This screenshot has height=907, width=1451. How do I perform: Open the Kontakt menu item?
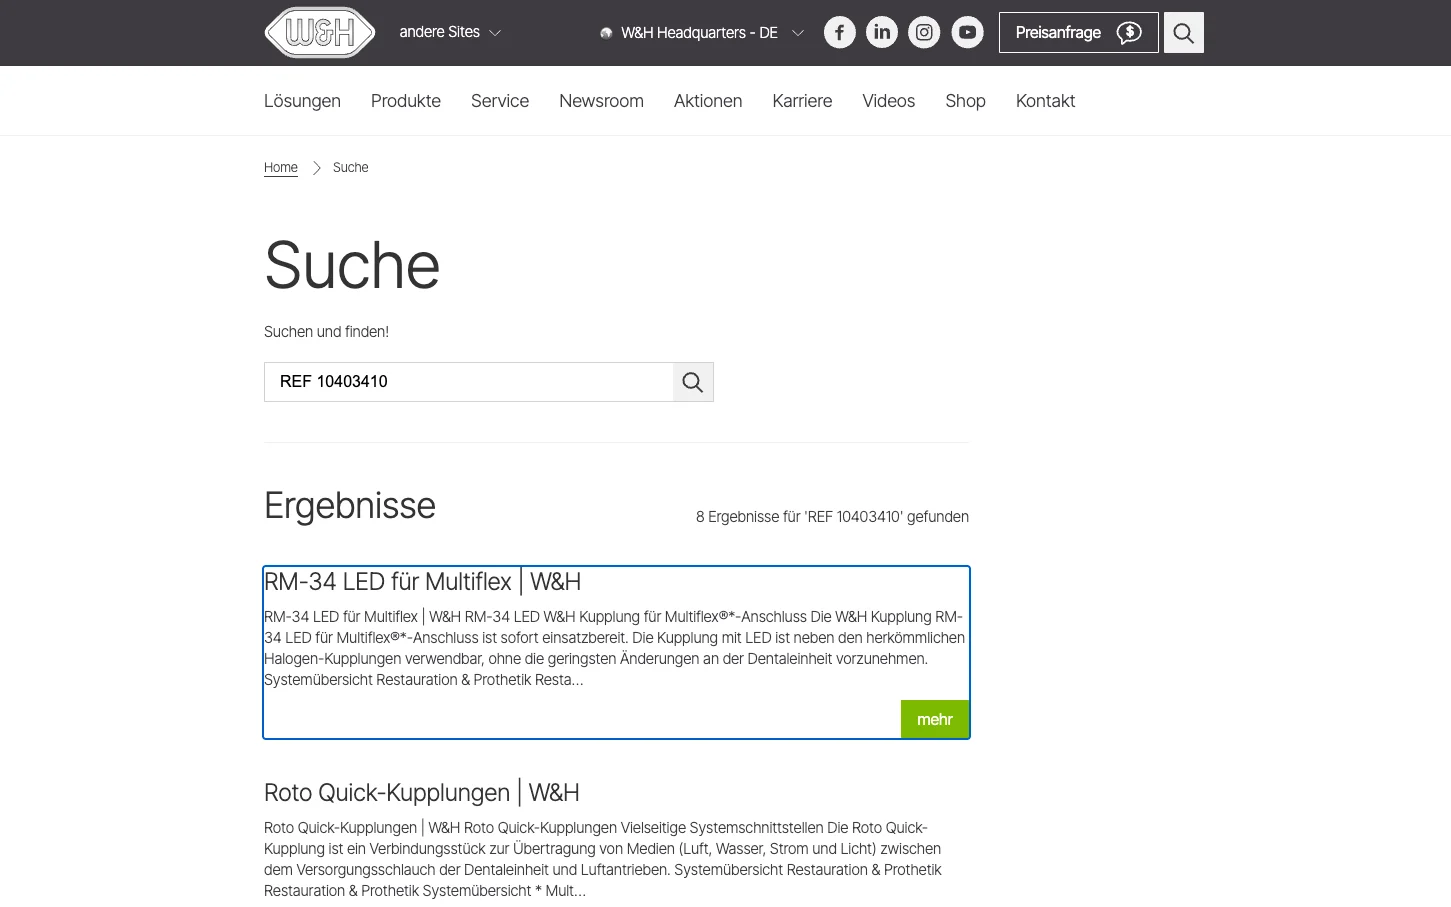pyautogui.click(x=1045, y=101)
